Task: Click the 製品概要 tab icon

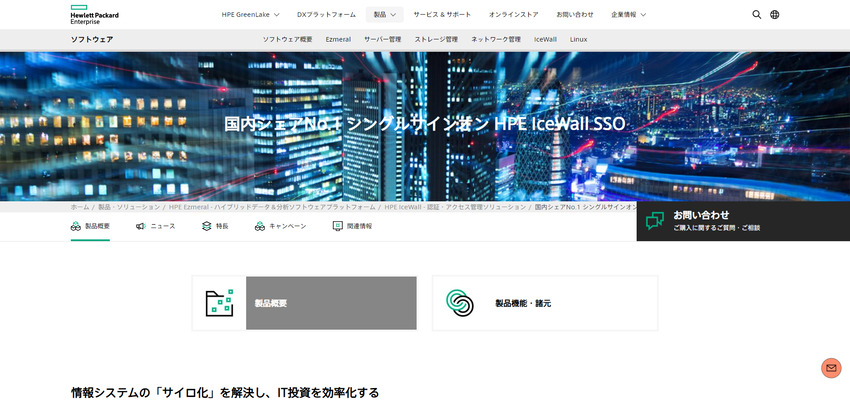Action: click(x=76, y=226)
